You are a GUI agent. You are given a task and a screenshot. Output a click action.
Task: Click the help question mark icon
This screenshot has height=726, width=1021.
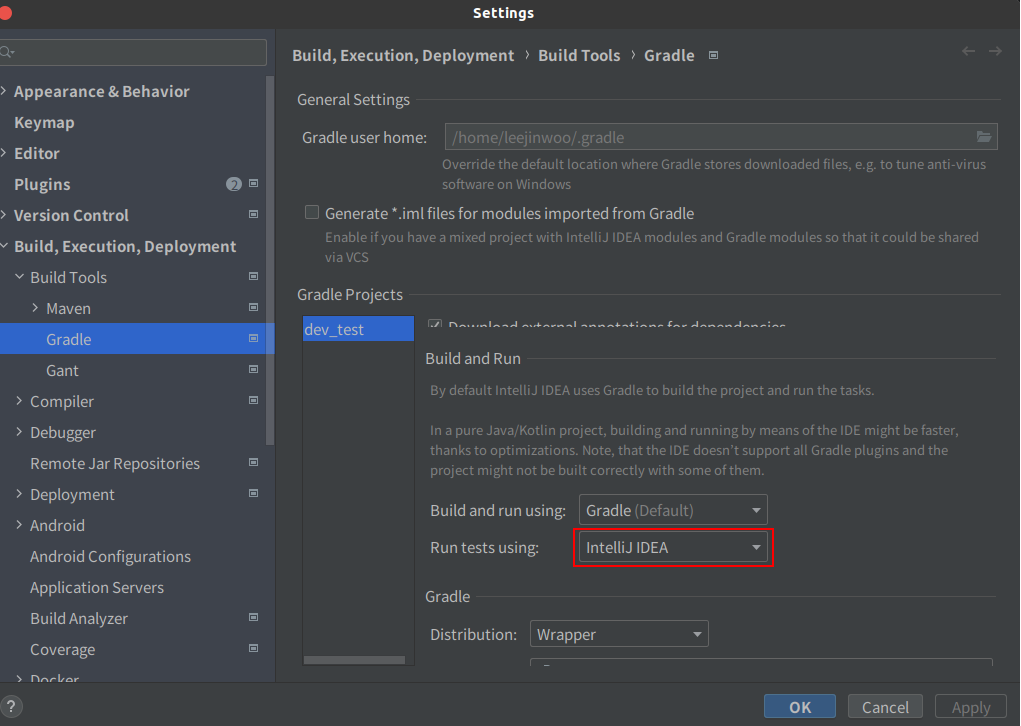tap(11, 706)
